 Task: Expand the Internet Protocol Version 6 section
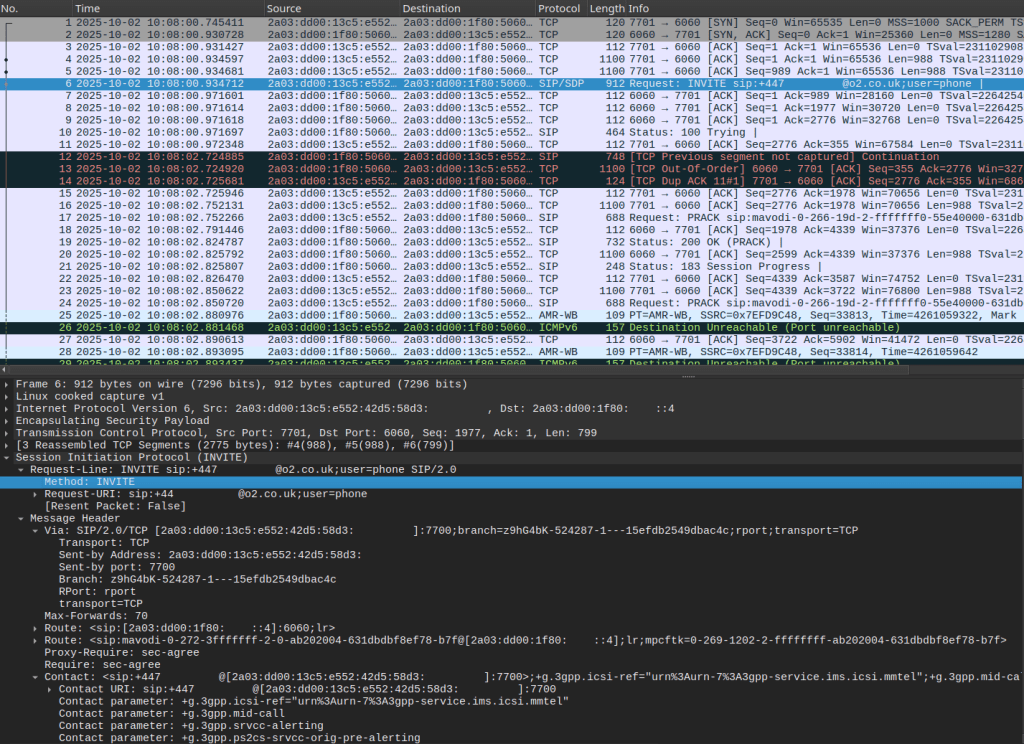[8, 408]
